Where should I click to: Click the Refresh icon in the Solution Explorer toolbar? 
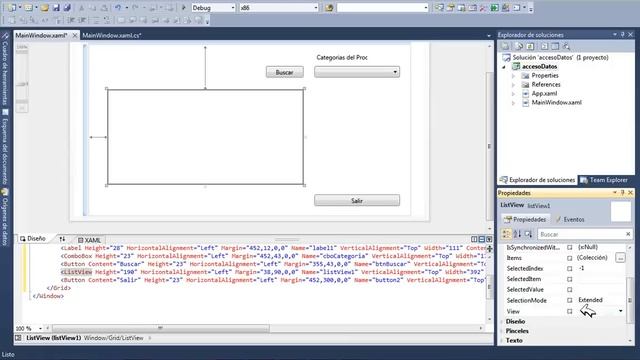click(x=530, y=46)
